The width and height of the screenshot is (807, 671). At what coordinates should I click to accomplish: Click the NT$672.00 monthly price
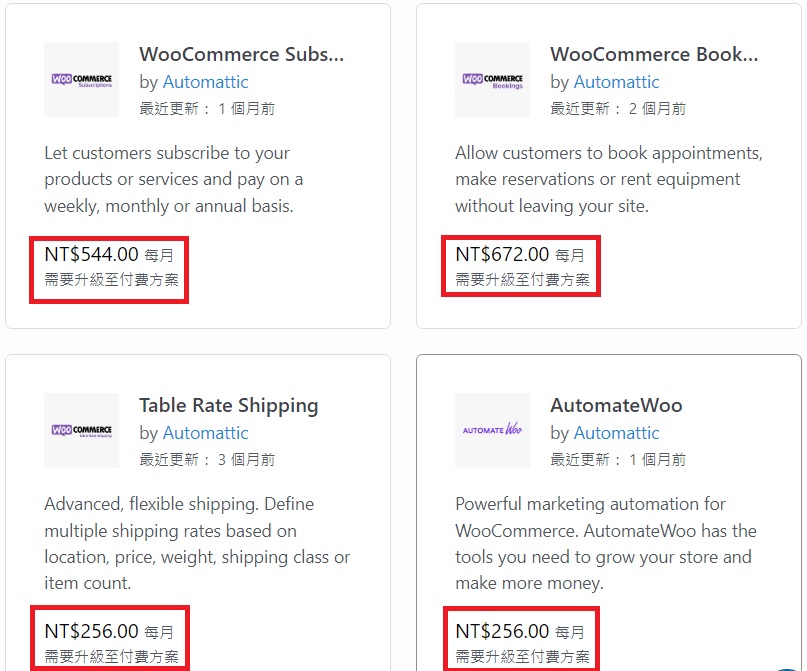pos(520,255)
